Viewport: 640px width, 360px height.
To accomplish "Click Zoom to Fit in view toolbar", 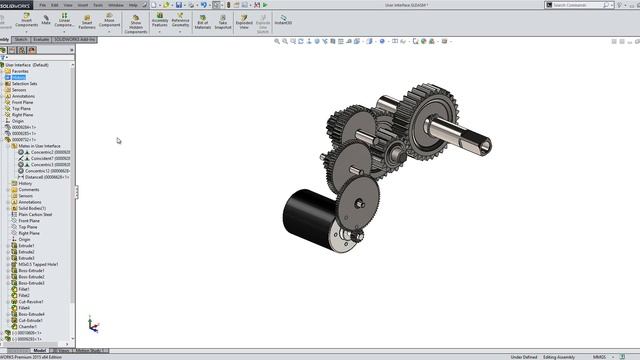I will click(x=277, y=41).
